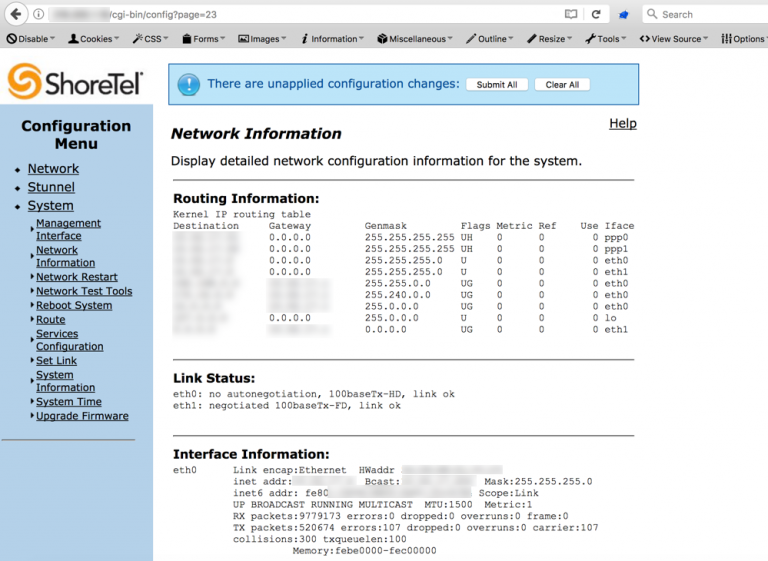This screenshot has width=768, height=561.
Task: Select Upgrade Firmware in the System menu
Action: (x=82, y=416)
